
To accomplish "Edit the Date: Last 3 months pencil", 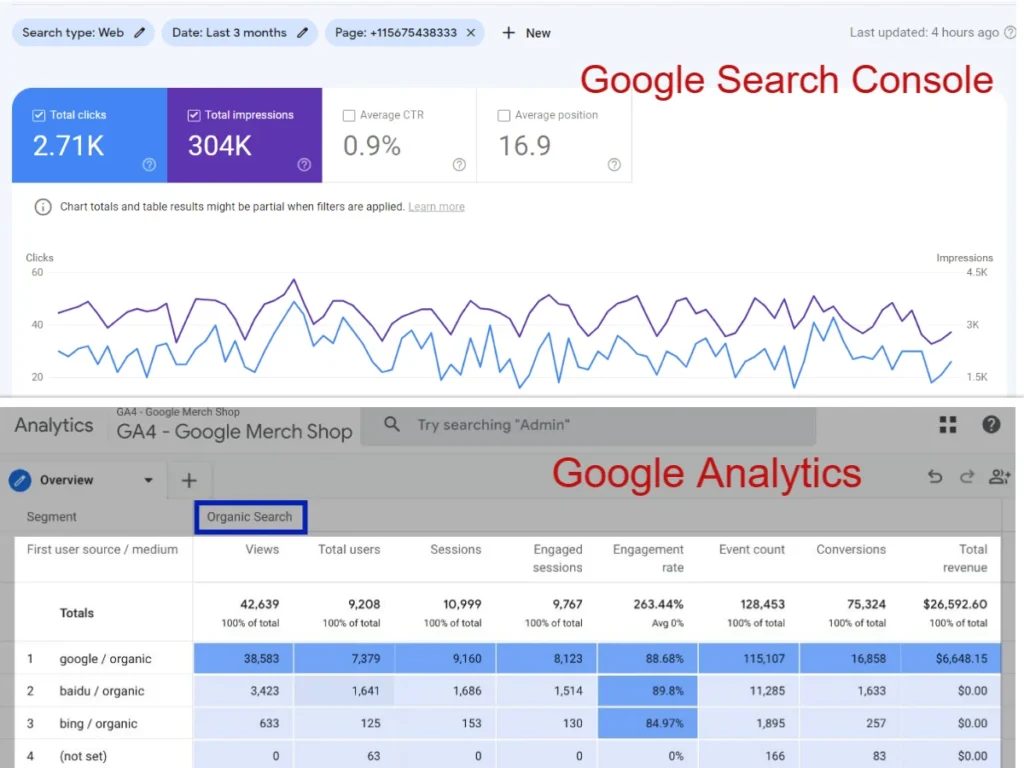I will click(x=302, y=33).
